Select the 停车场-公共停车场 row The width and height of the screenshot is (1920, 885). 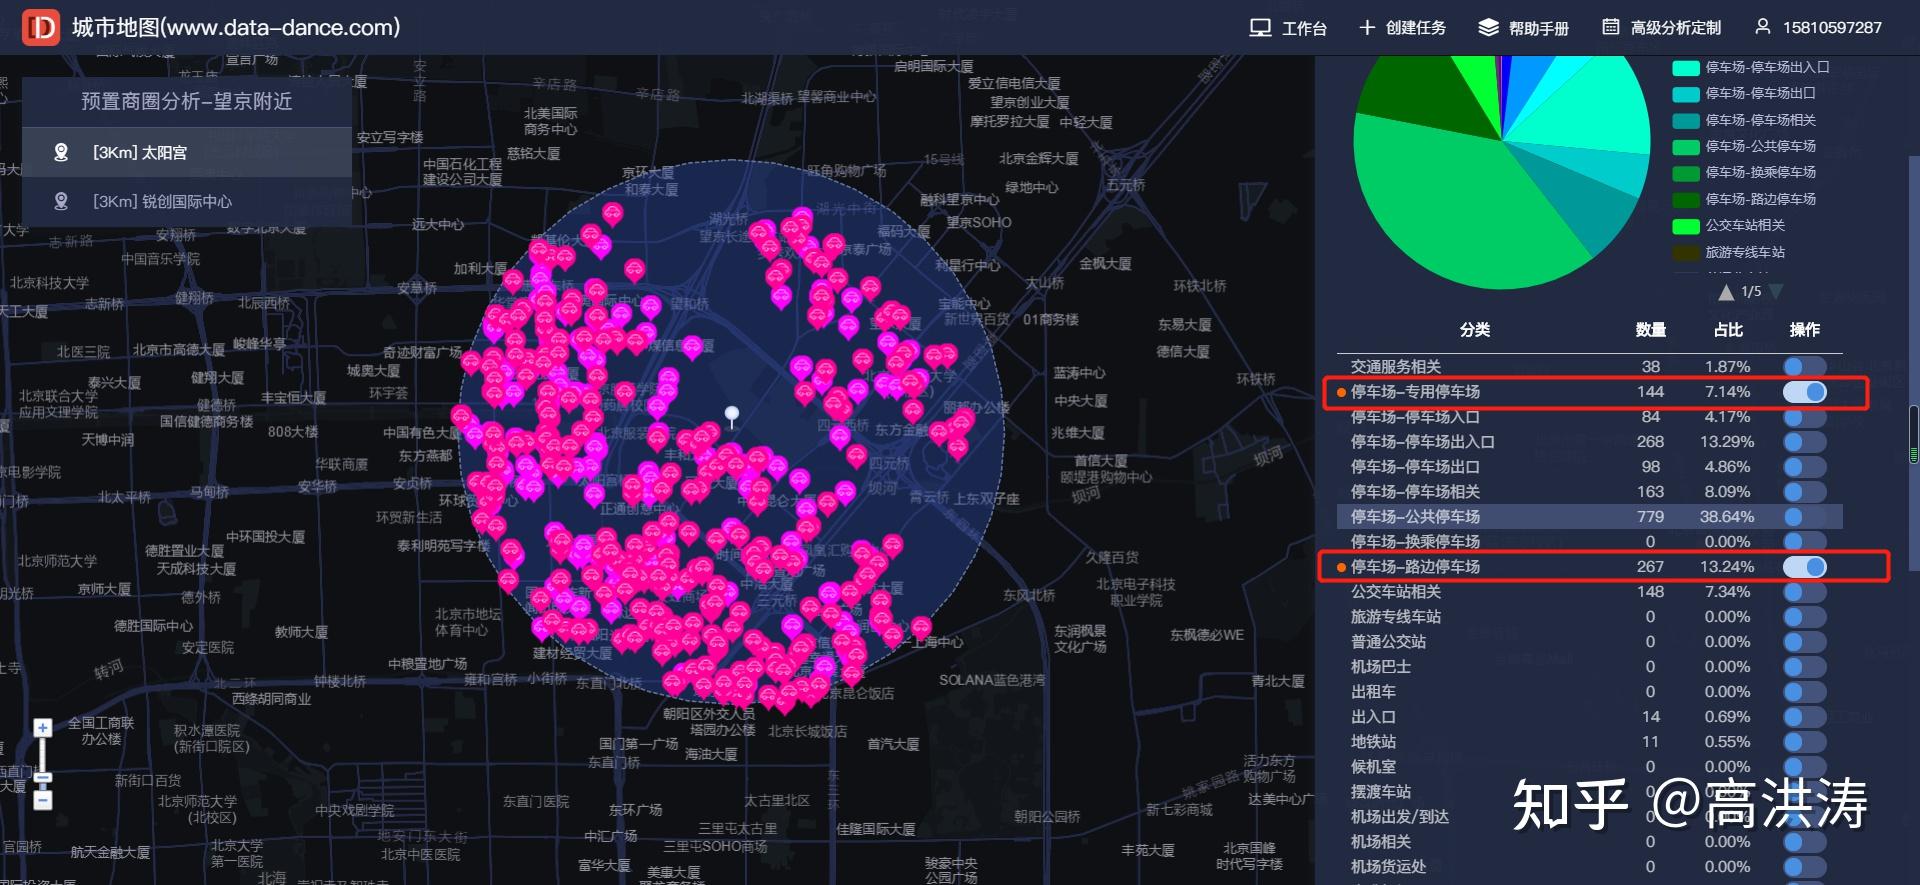(x=1589, y=517)
